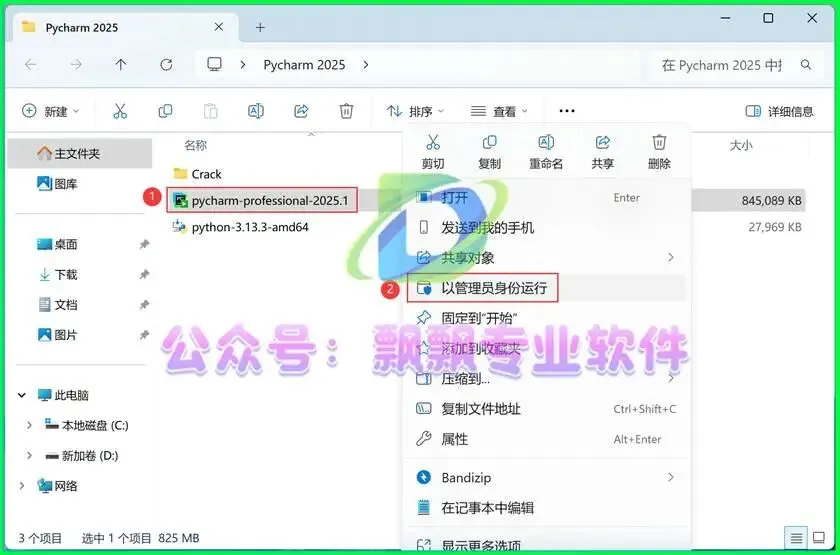Select 发送到我的手机 menu item

pos(548,228)
